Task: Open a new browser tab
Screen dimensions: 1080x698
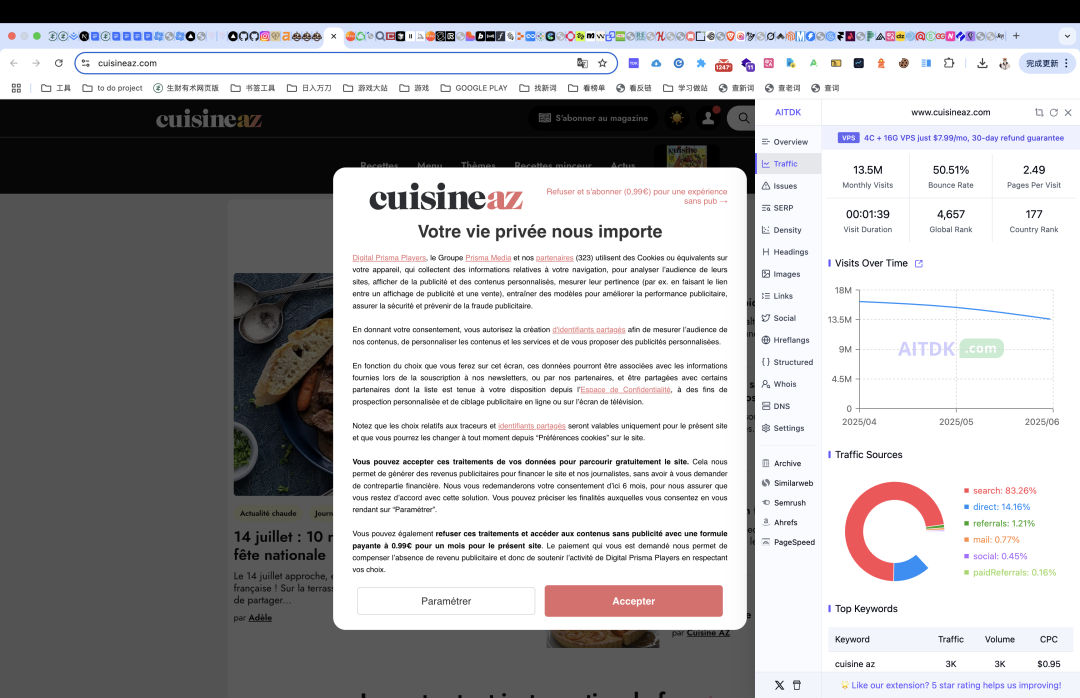Action: (1016, 36)
